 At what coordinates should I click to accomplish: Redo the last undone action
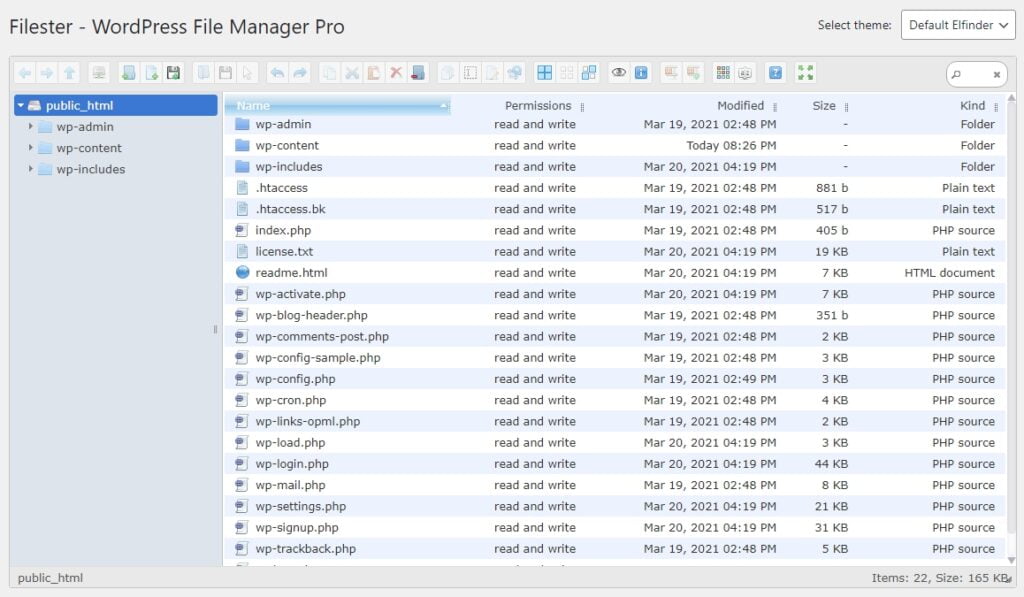point(298,73)
